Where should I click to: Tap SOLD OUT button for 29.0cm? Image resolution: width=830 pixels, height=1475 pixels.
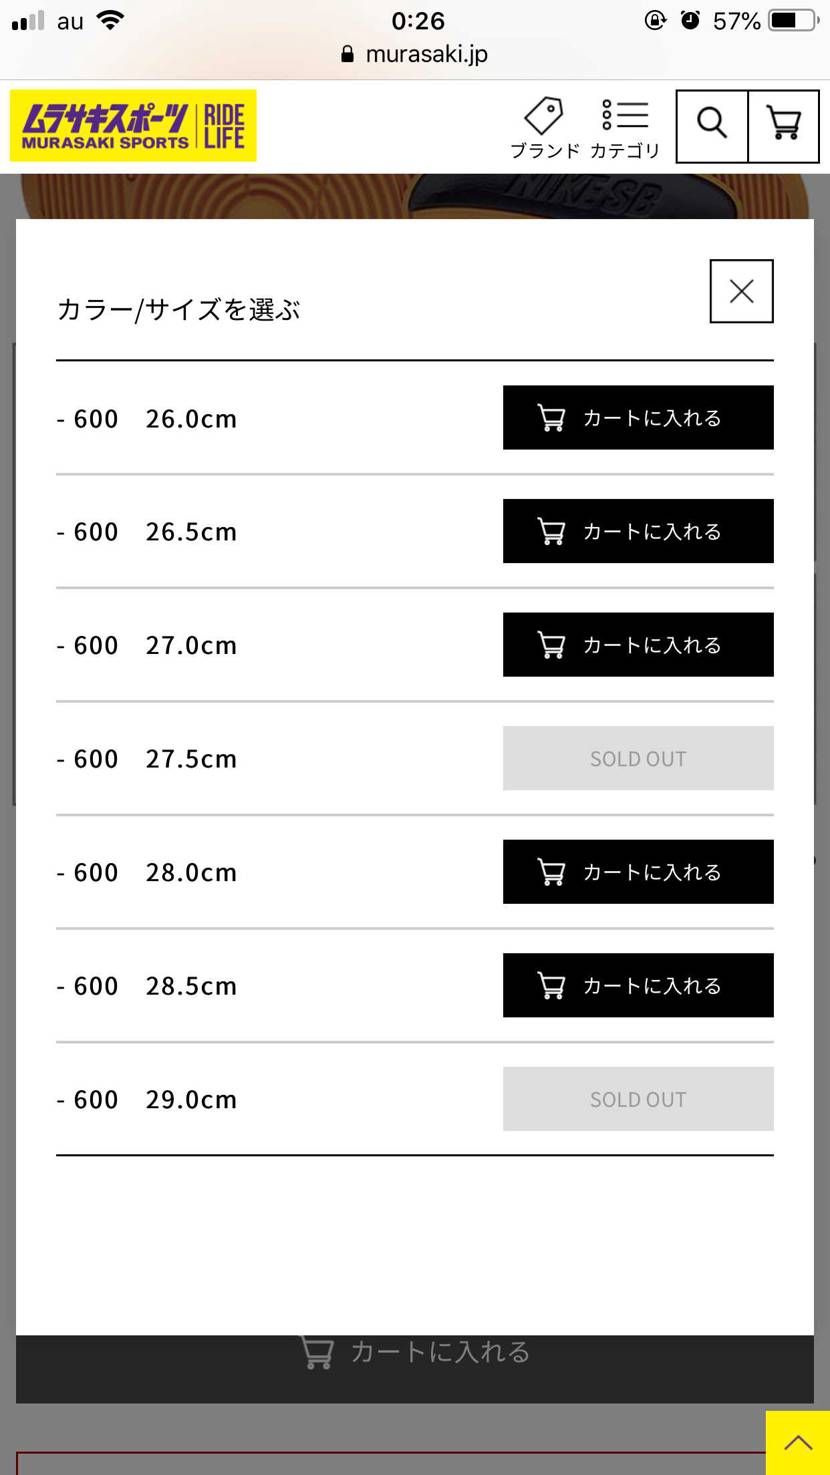point(638,1099)
